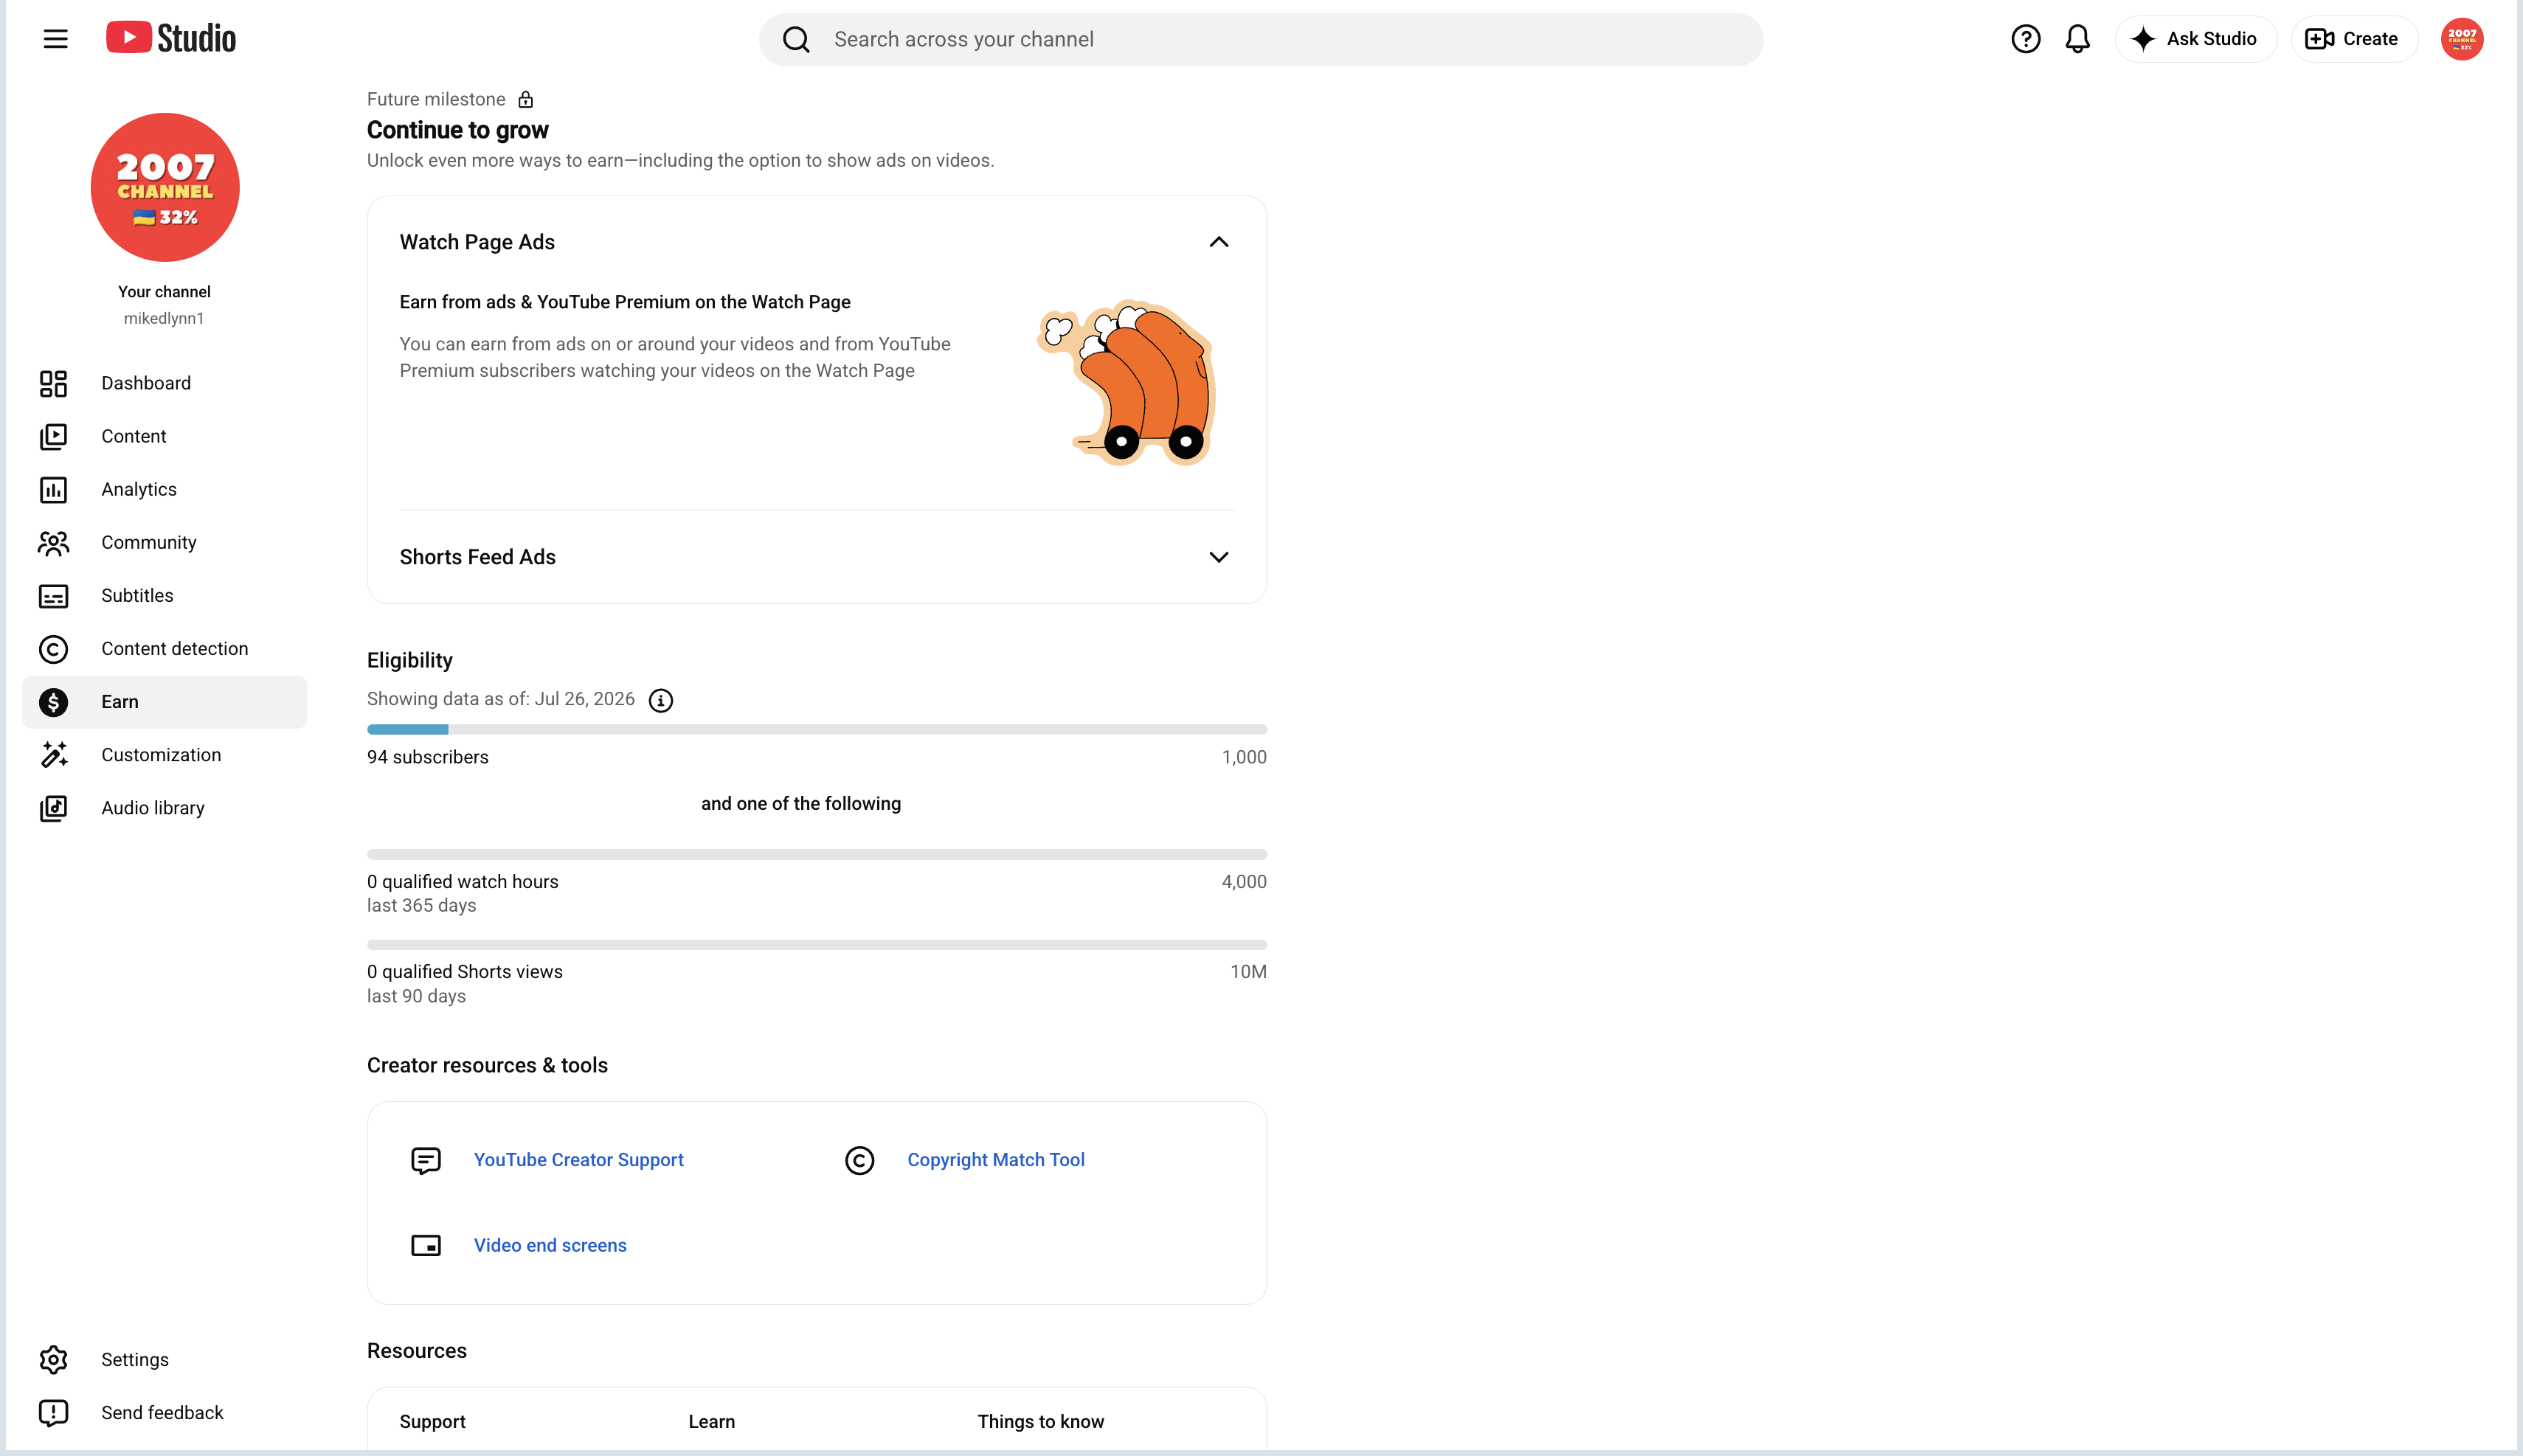Open the Subtitles menu item
This screenshot has width=2523, height=1456.
[165, 595]
